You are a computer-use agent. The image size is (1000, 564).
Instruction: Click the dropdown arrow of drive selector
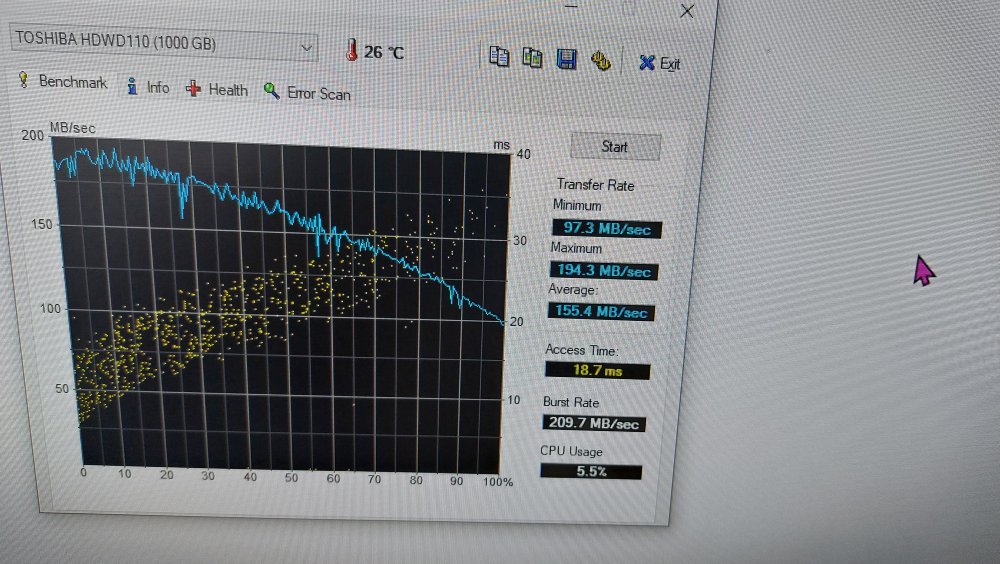[307, 47]
